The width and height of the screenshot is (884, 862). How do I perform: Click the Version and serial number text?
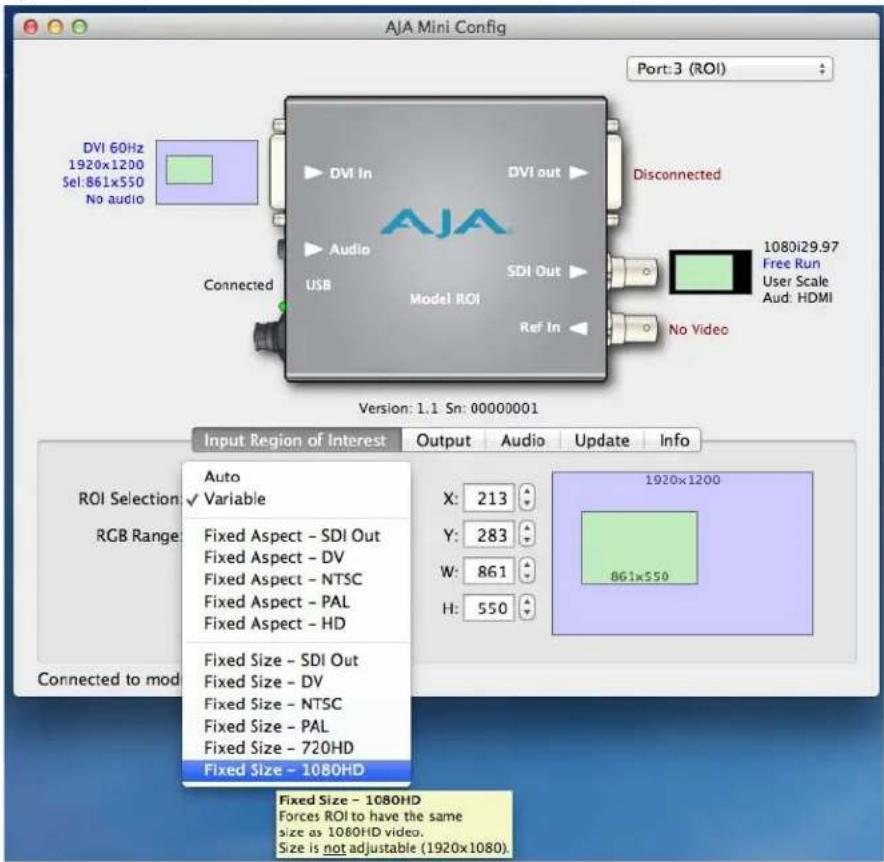(x=448, y=408)
